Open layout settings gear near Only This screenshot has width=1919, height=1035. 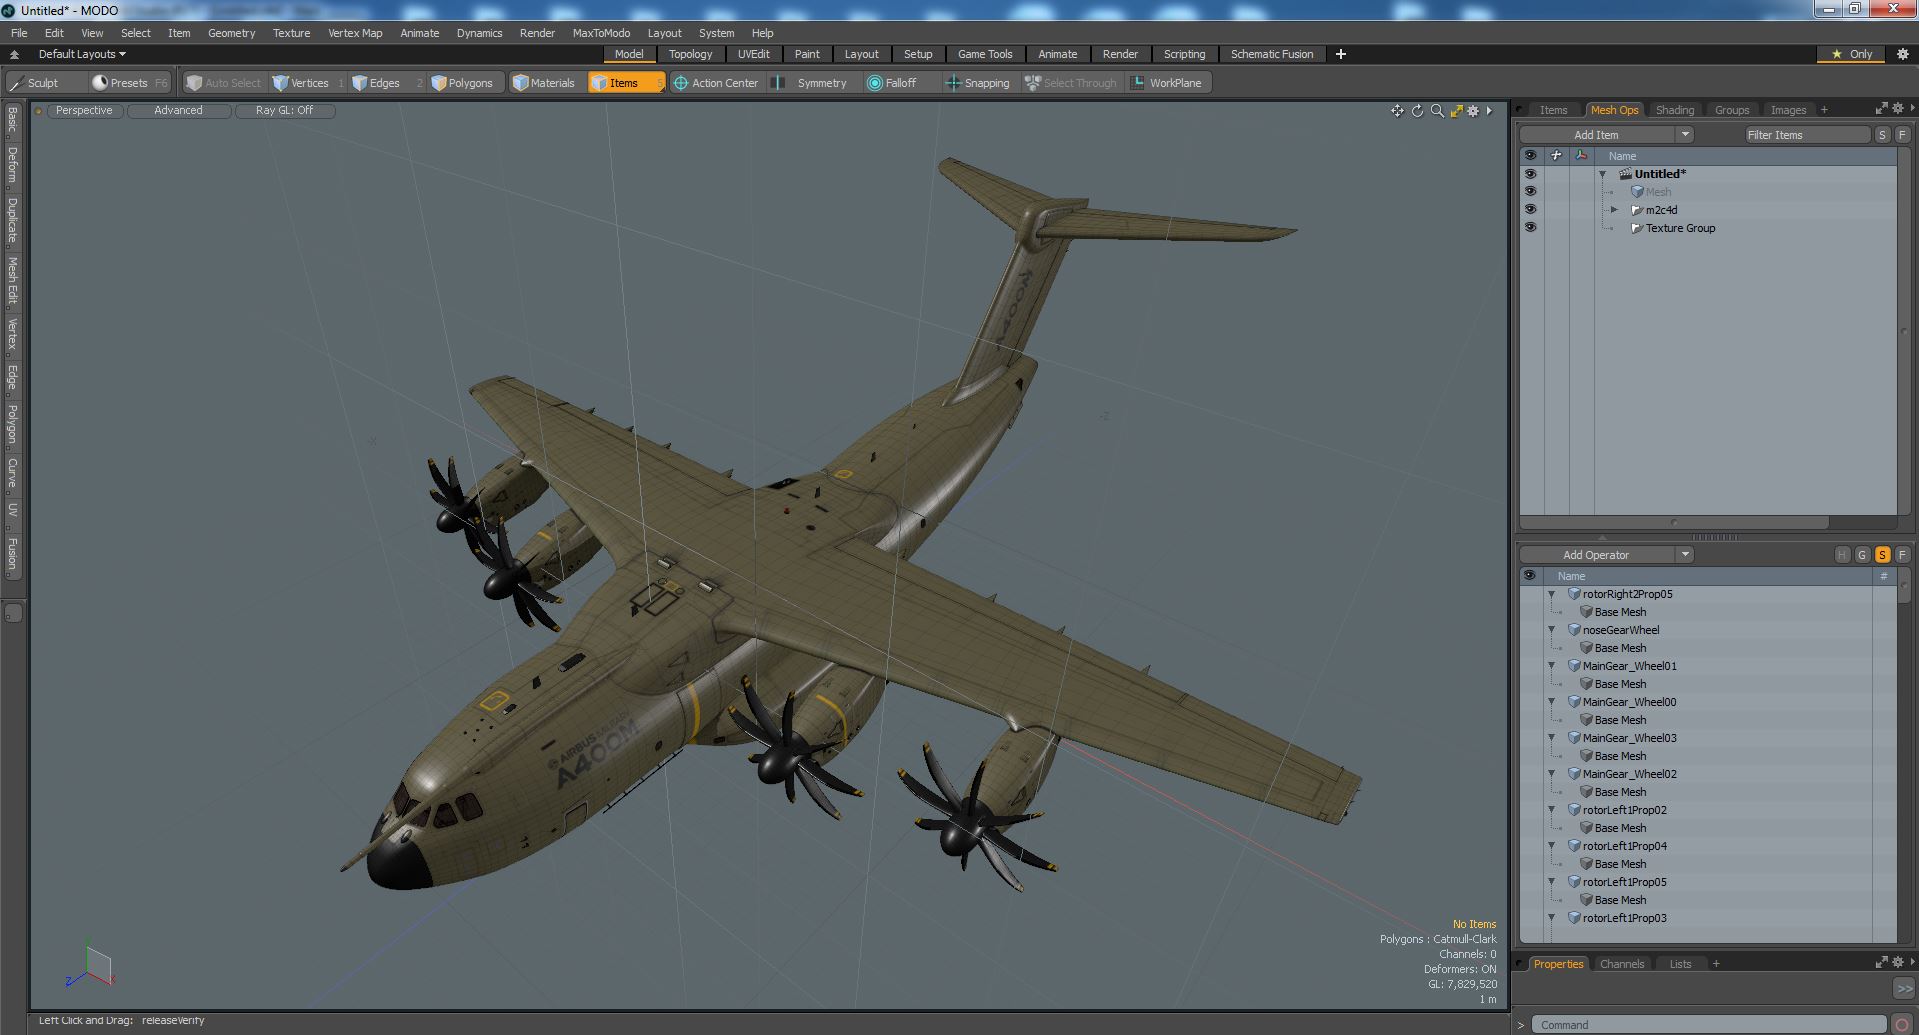point(1903,54)
